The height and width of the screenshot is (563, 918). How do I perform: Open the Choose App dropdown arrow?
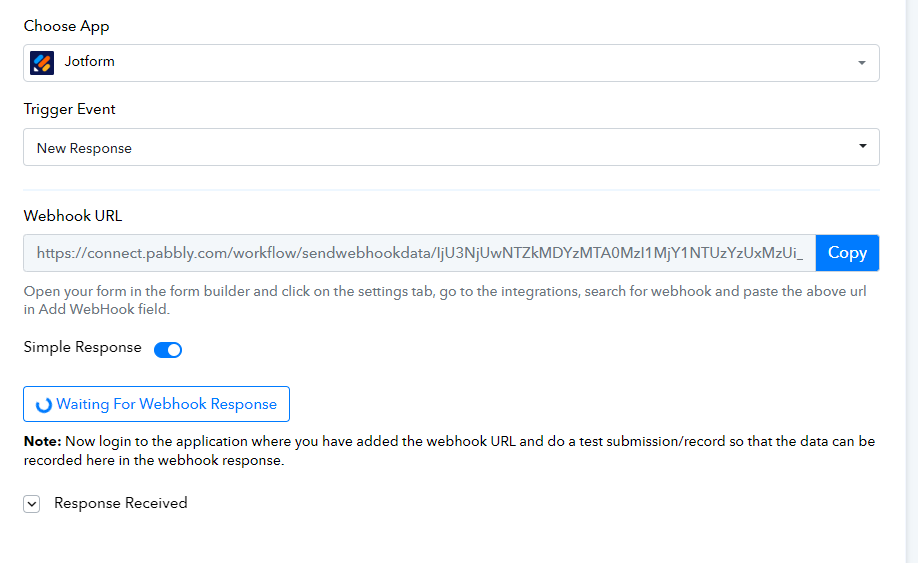click(x=862, y=63)
